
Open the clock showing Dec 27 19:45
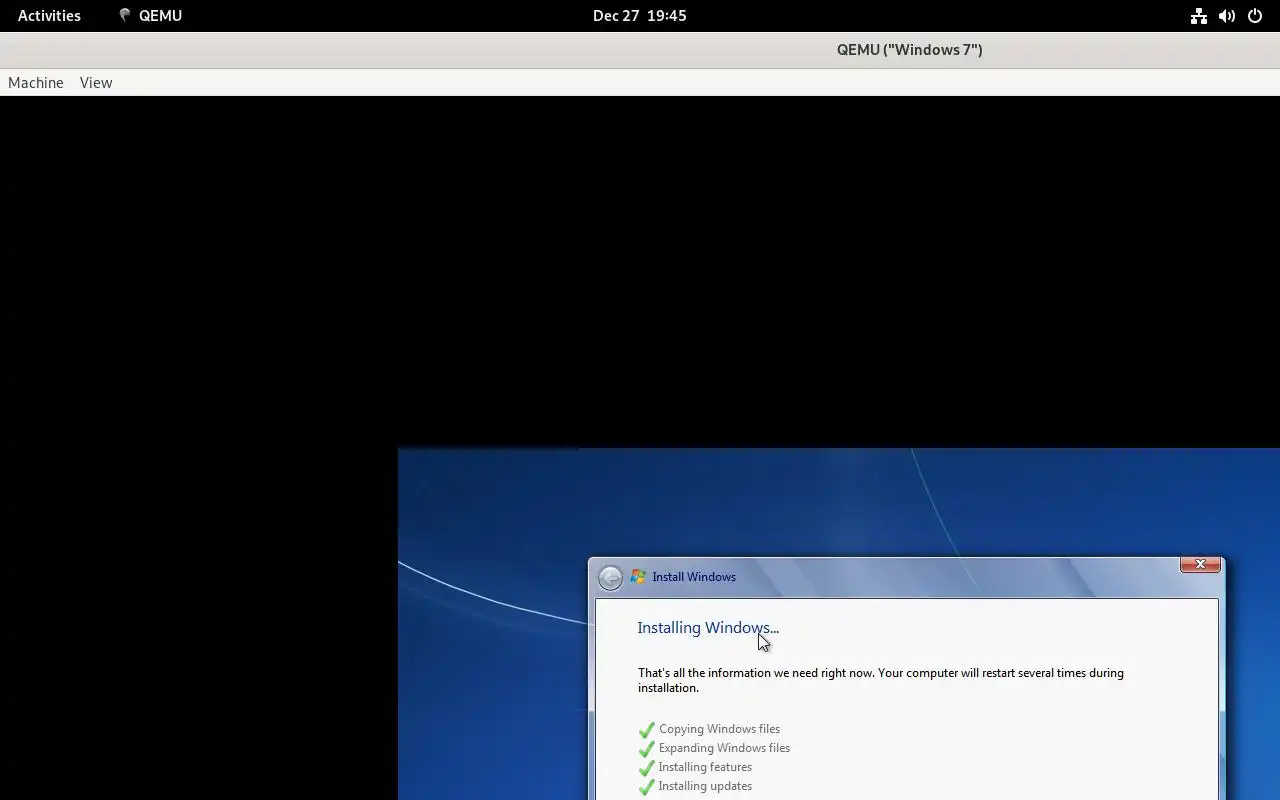click(640, 16)
